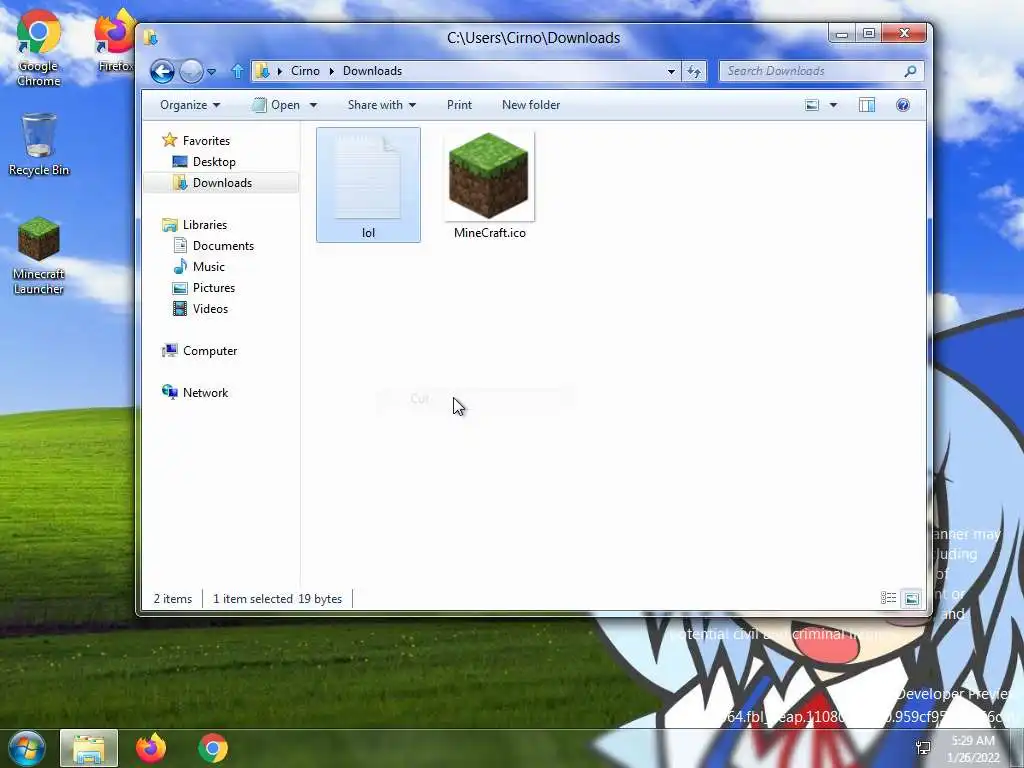Expand the Open button dropdown arrow
The image size is (1024, 768).
313,105
